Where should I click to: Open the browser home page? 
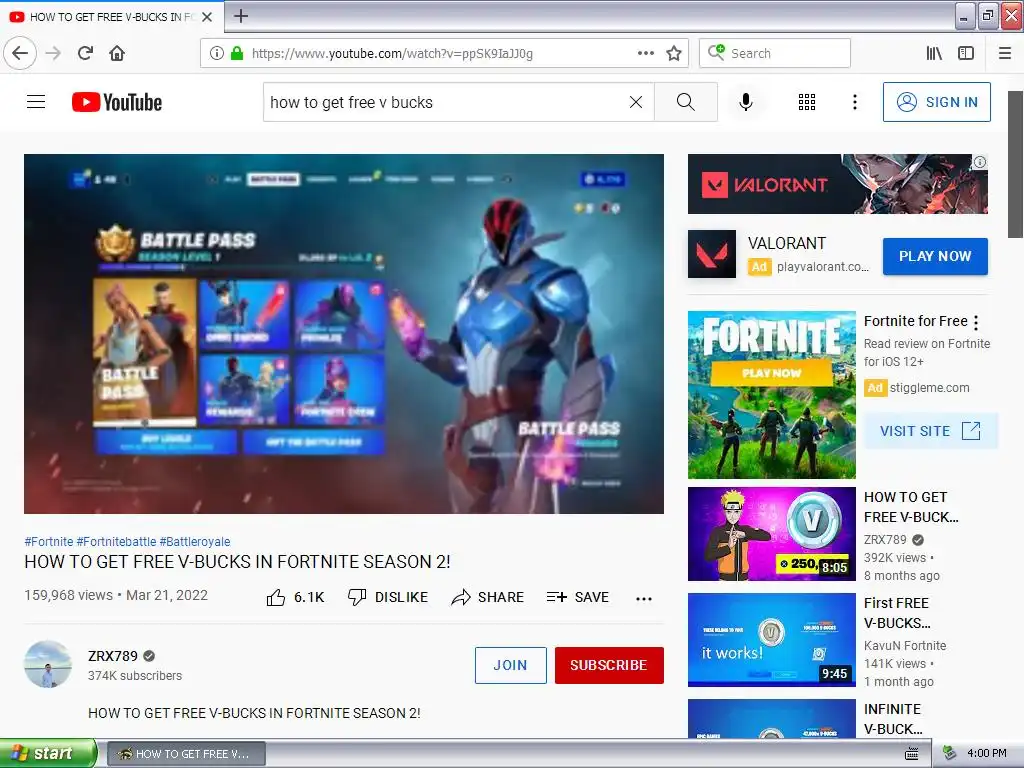[x=117, y=53]
